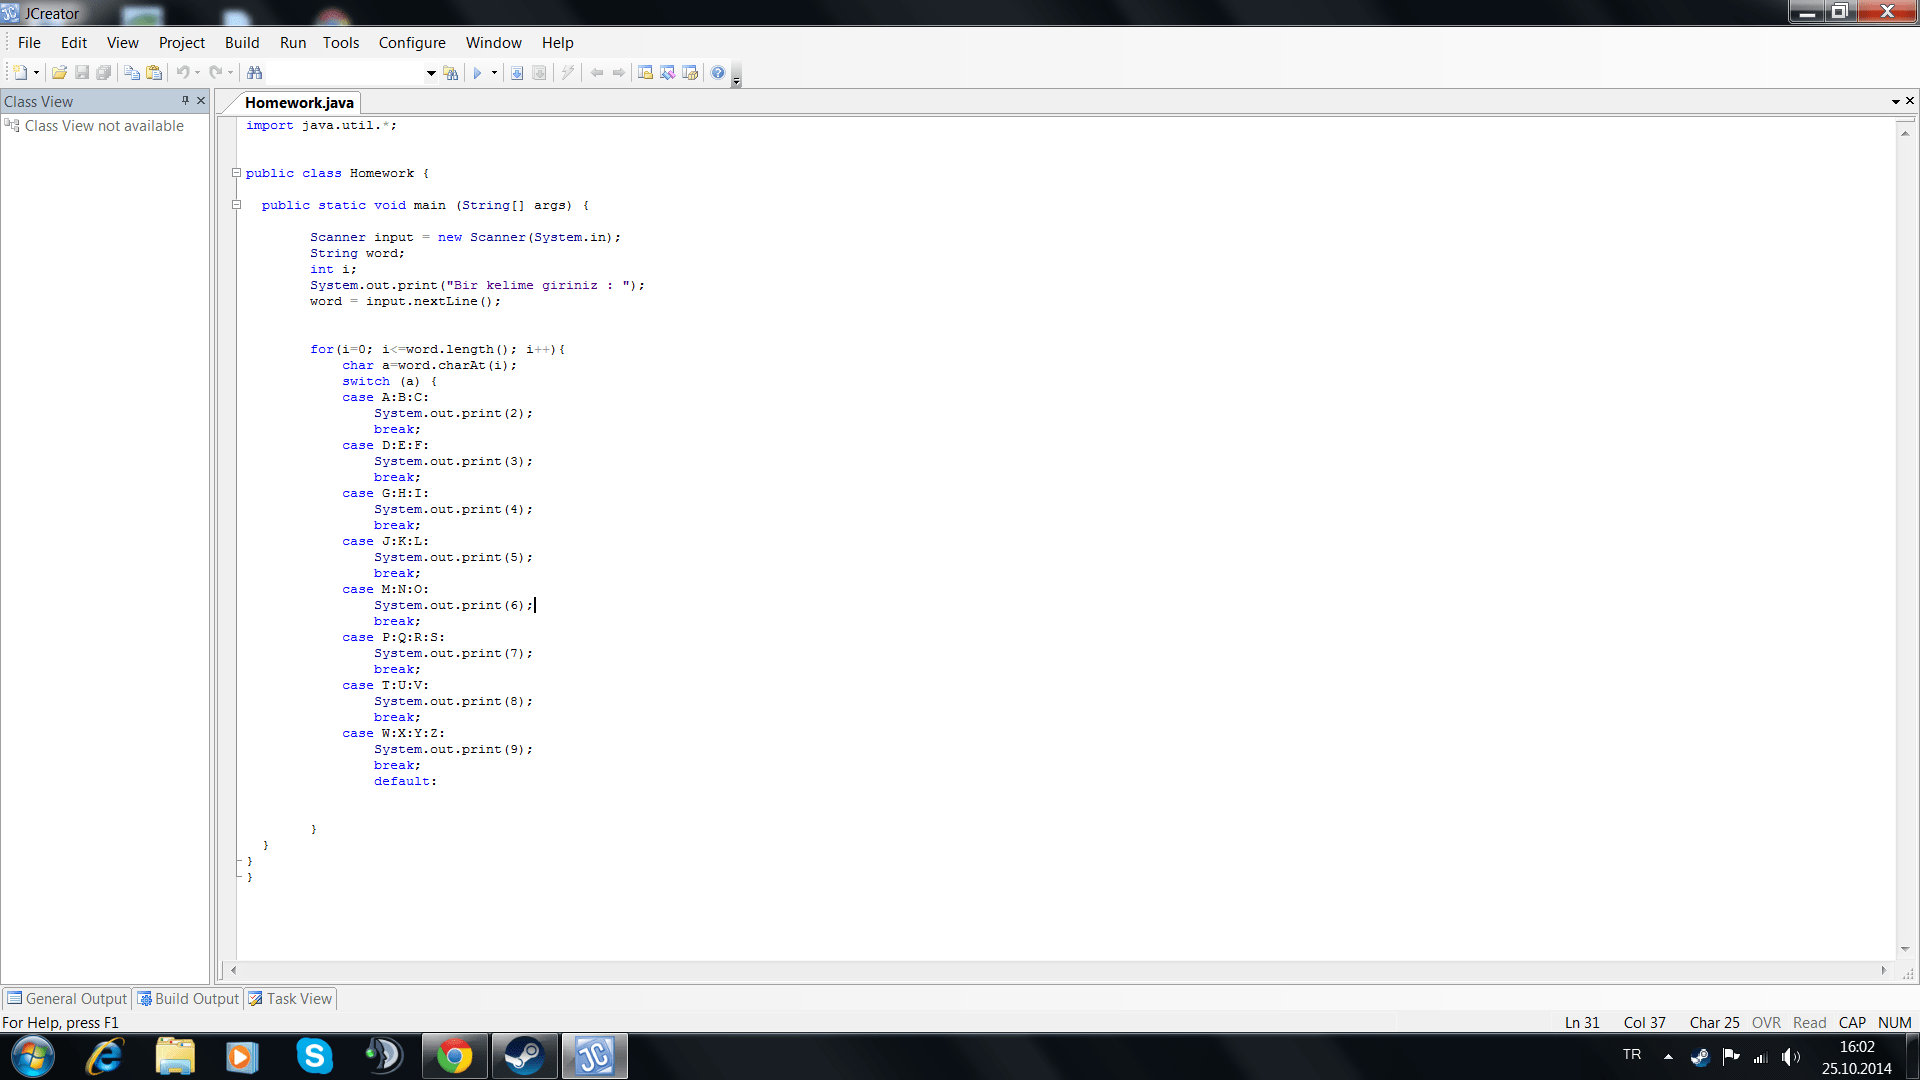Run project with blue play arrow

pos(477,72)
